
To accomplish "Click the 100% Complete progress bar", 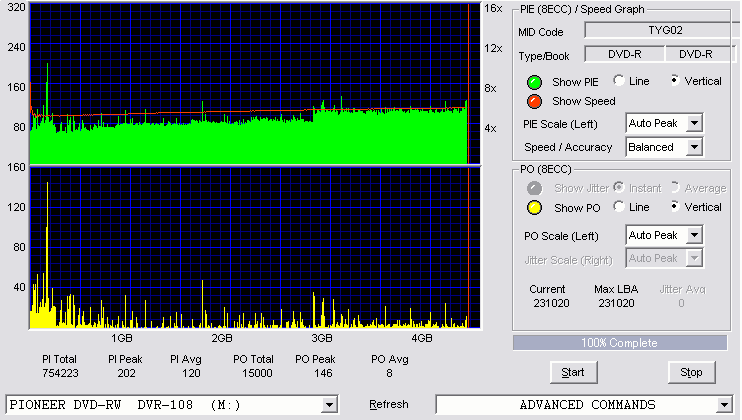I will tap(620, 343).
